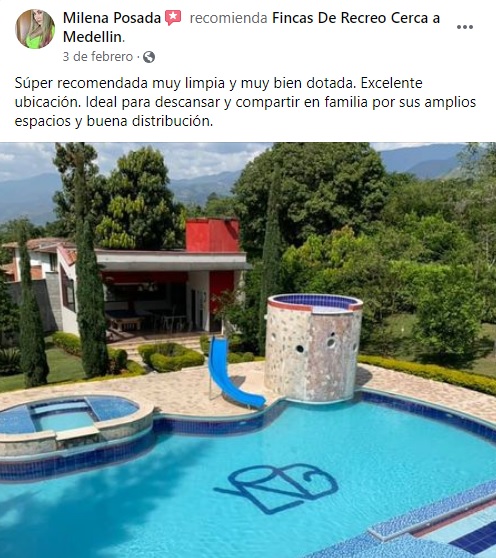The width and height of the screenshot is (496, 558).
Task: Click the globe public audience icon
Action: click(x=149, y=57)
